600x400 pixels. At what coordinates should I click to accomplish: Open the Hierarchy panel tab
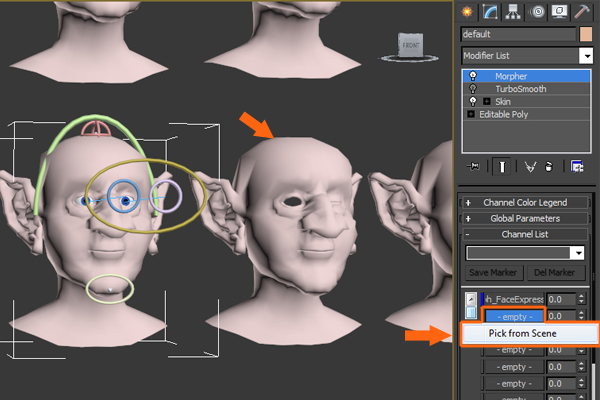pos(513,12)
